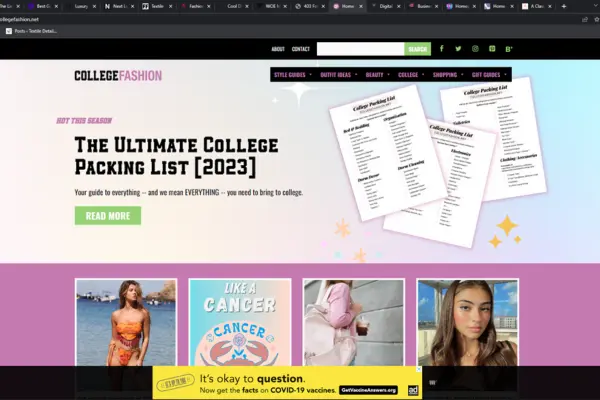
Task: Click the Bloglovin B+ icon
Action: 509,49
